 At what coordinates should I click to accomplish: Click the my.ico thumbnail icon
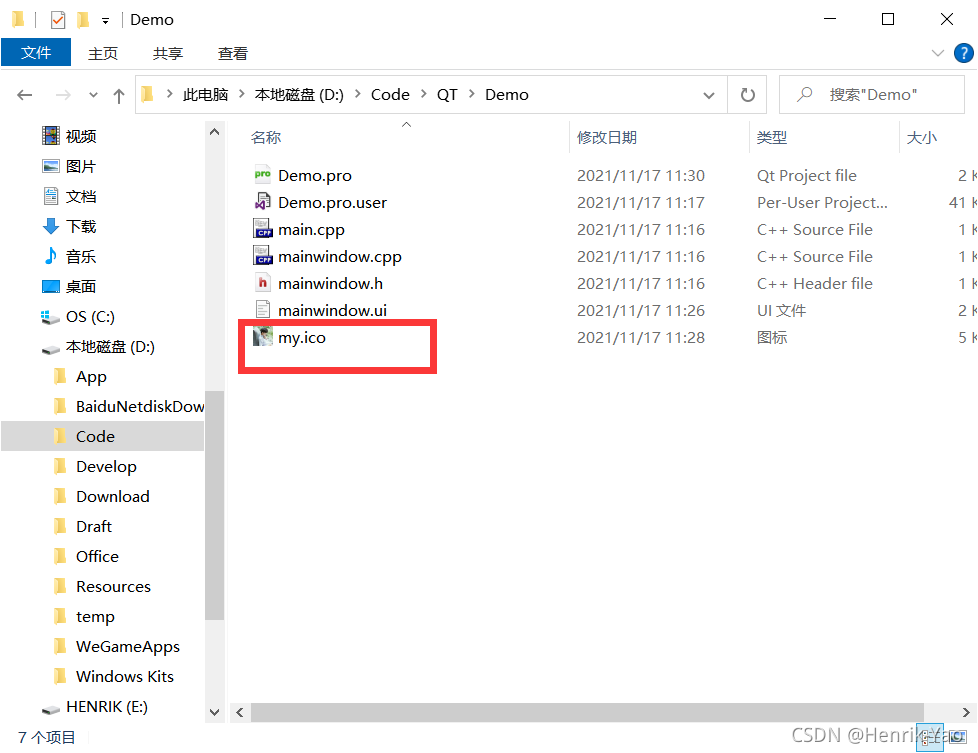(263, 337)
